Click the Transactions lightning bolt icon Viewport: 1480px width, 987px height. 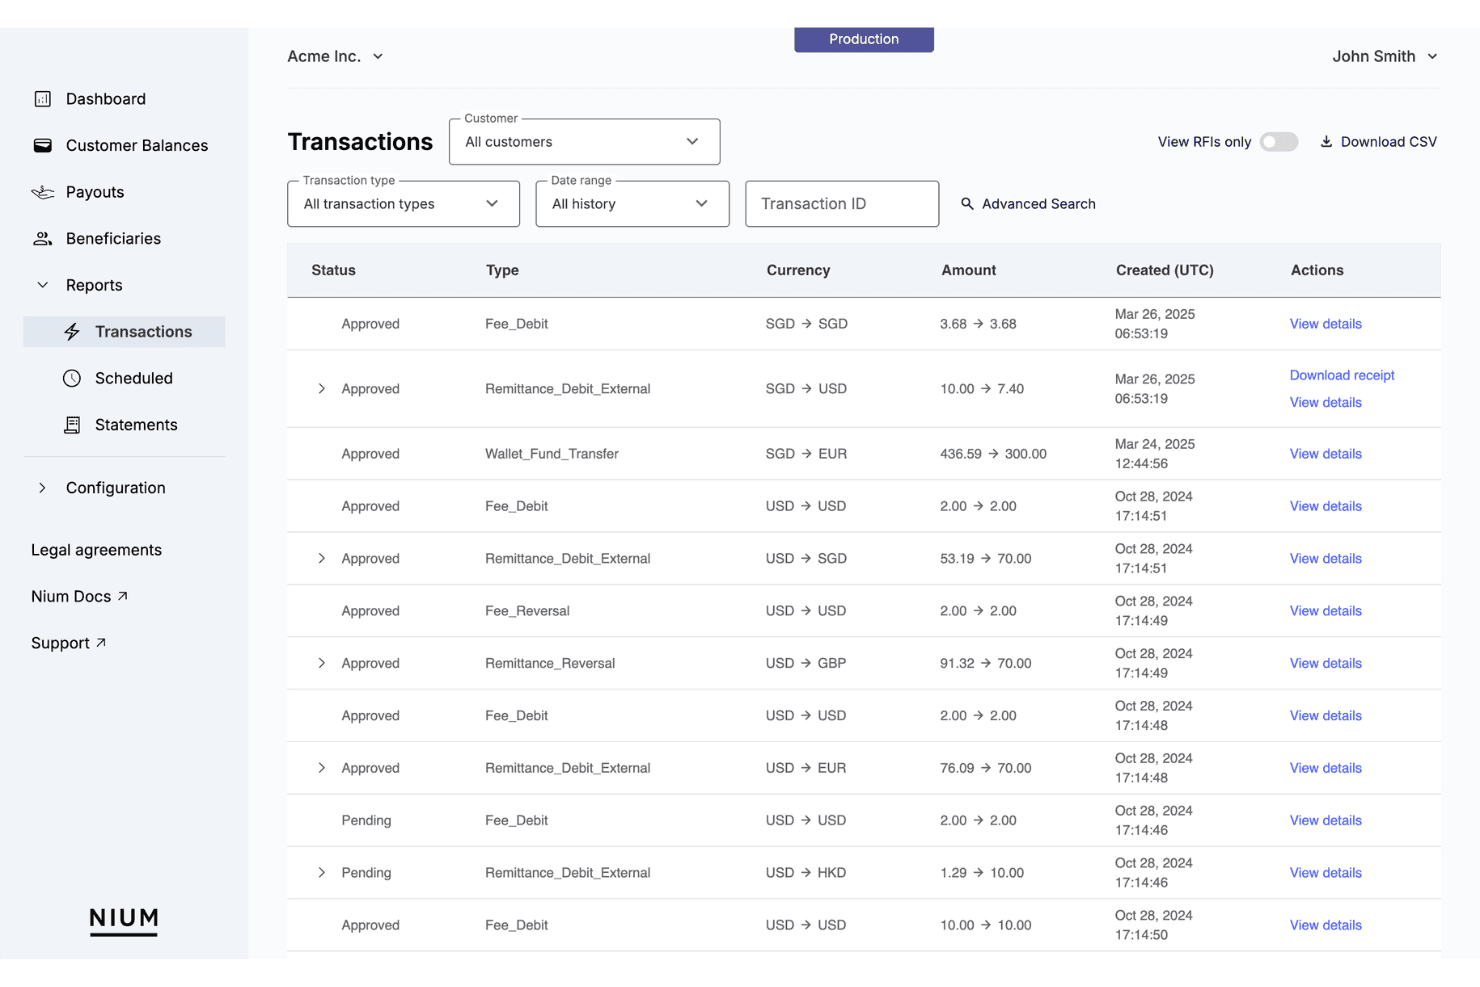point(72,332)
